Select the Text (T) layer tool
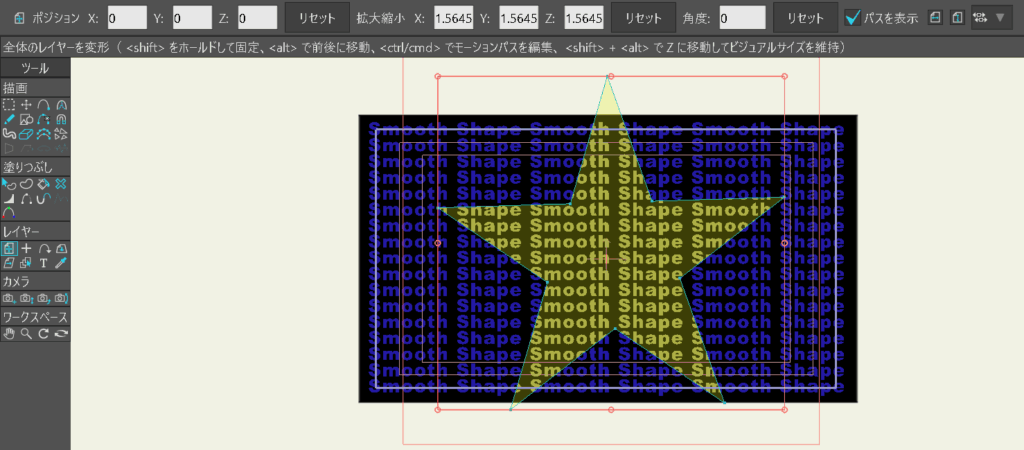 point(43,263)
